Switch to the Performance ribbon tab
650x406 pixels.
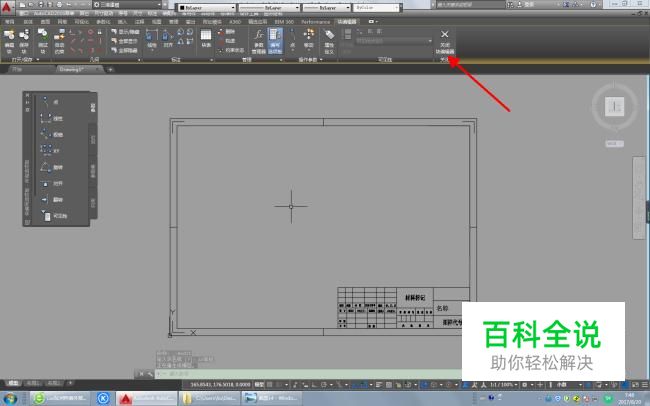(315, 22)
